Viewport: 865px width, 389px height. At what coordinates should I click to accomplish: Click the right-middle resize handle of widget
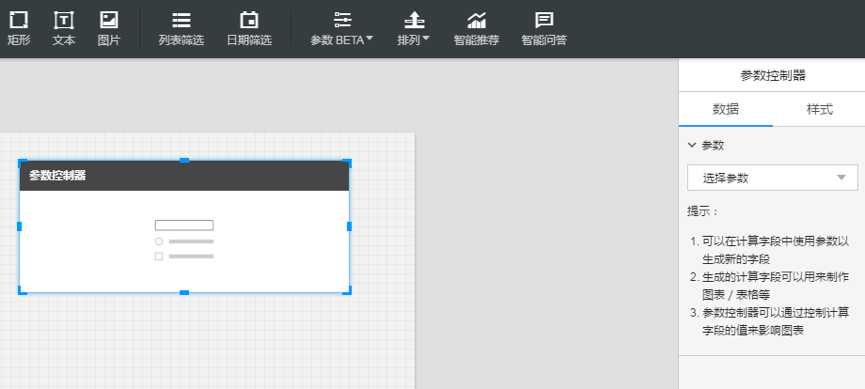[349, 226]
